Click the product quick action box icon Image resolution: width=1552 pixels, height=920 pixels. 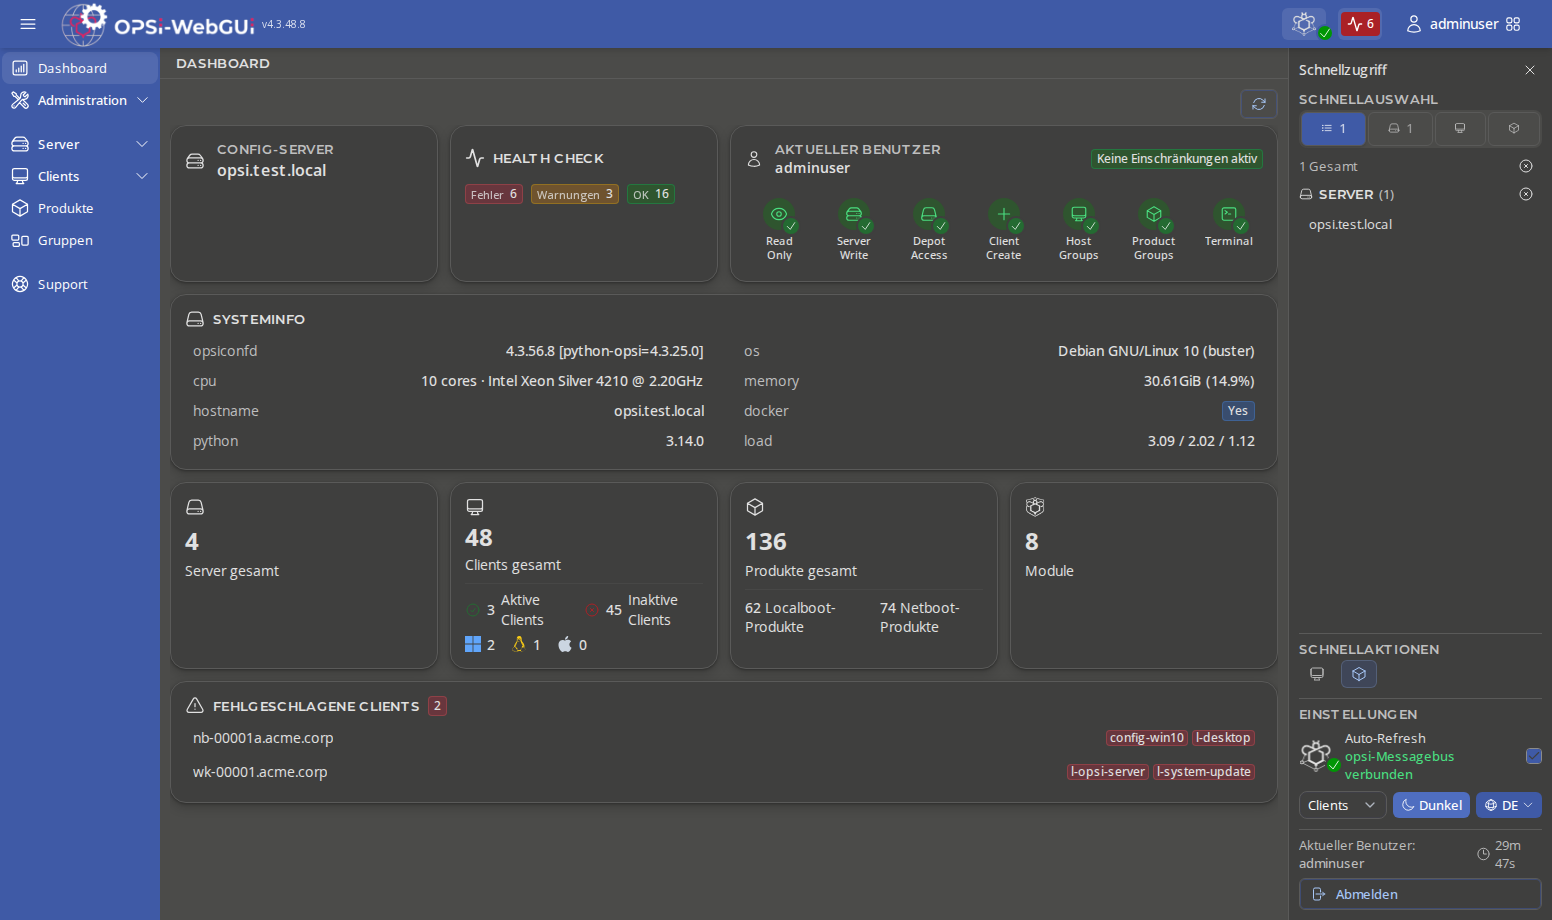pos(1359,674)
